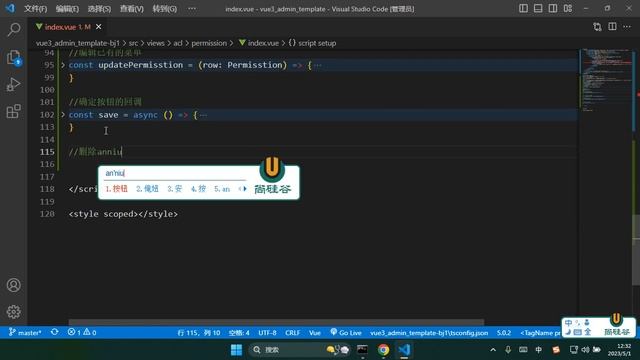Click tsconfig.json status bar entry
The image size is (640, 360).
(x=429, y=333)
